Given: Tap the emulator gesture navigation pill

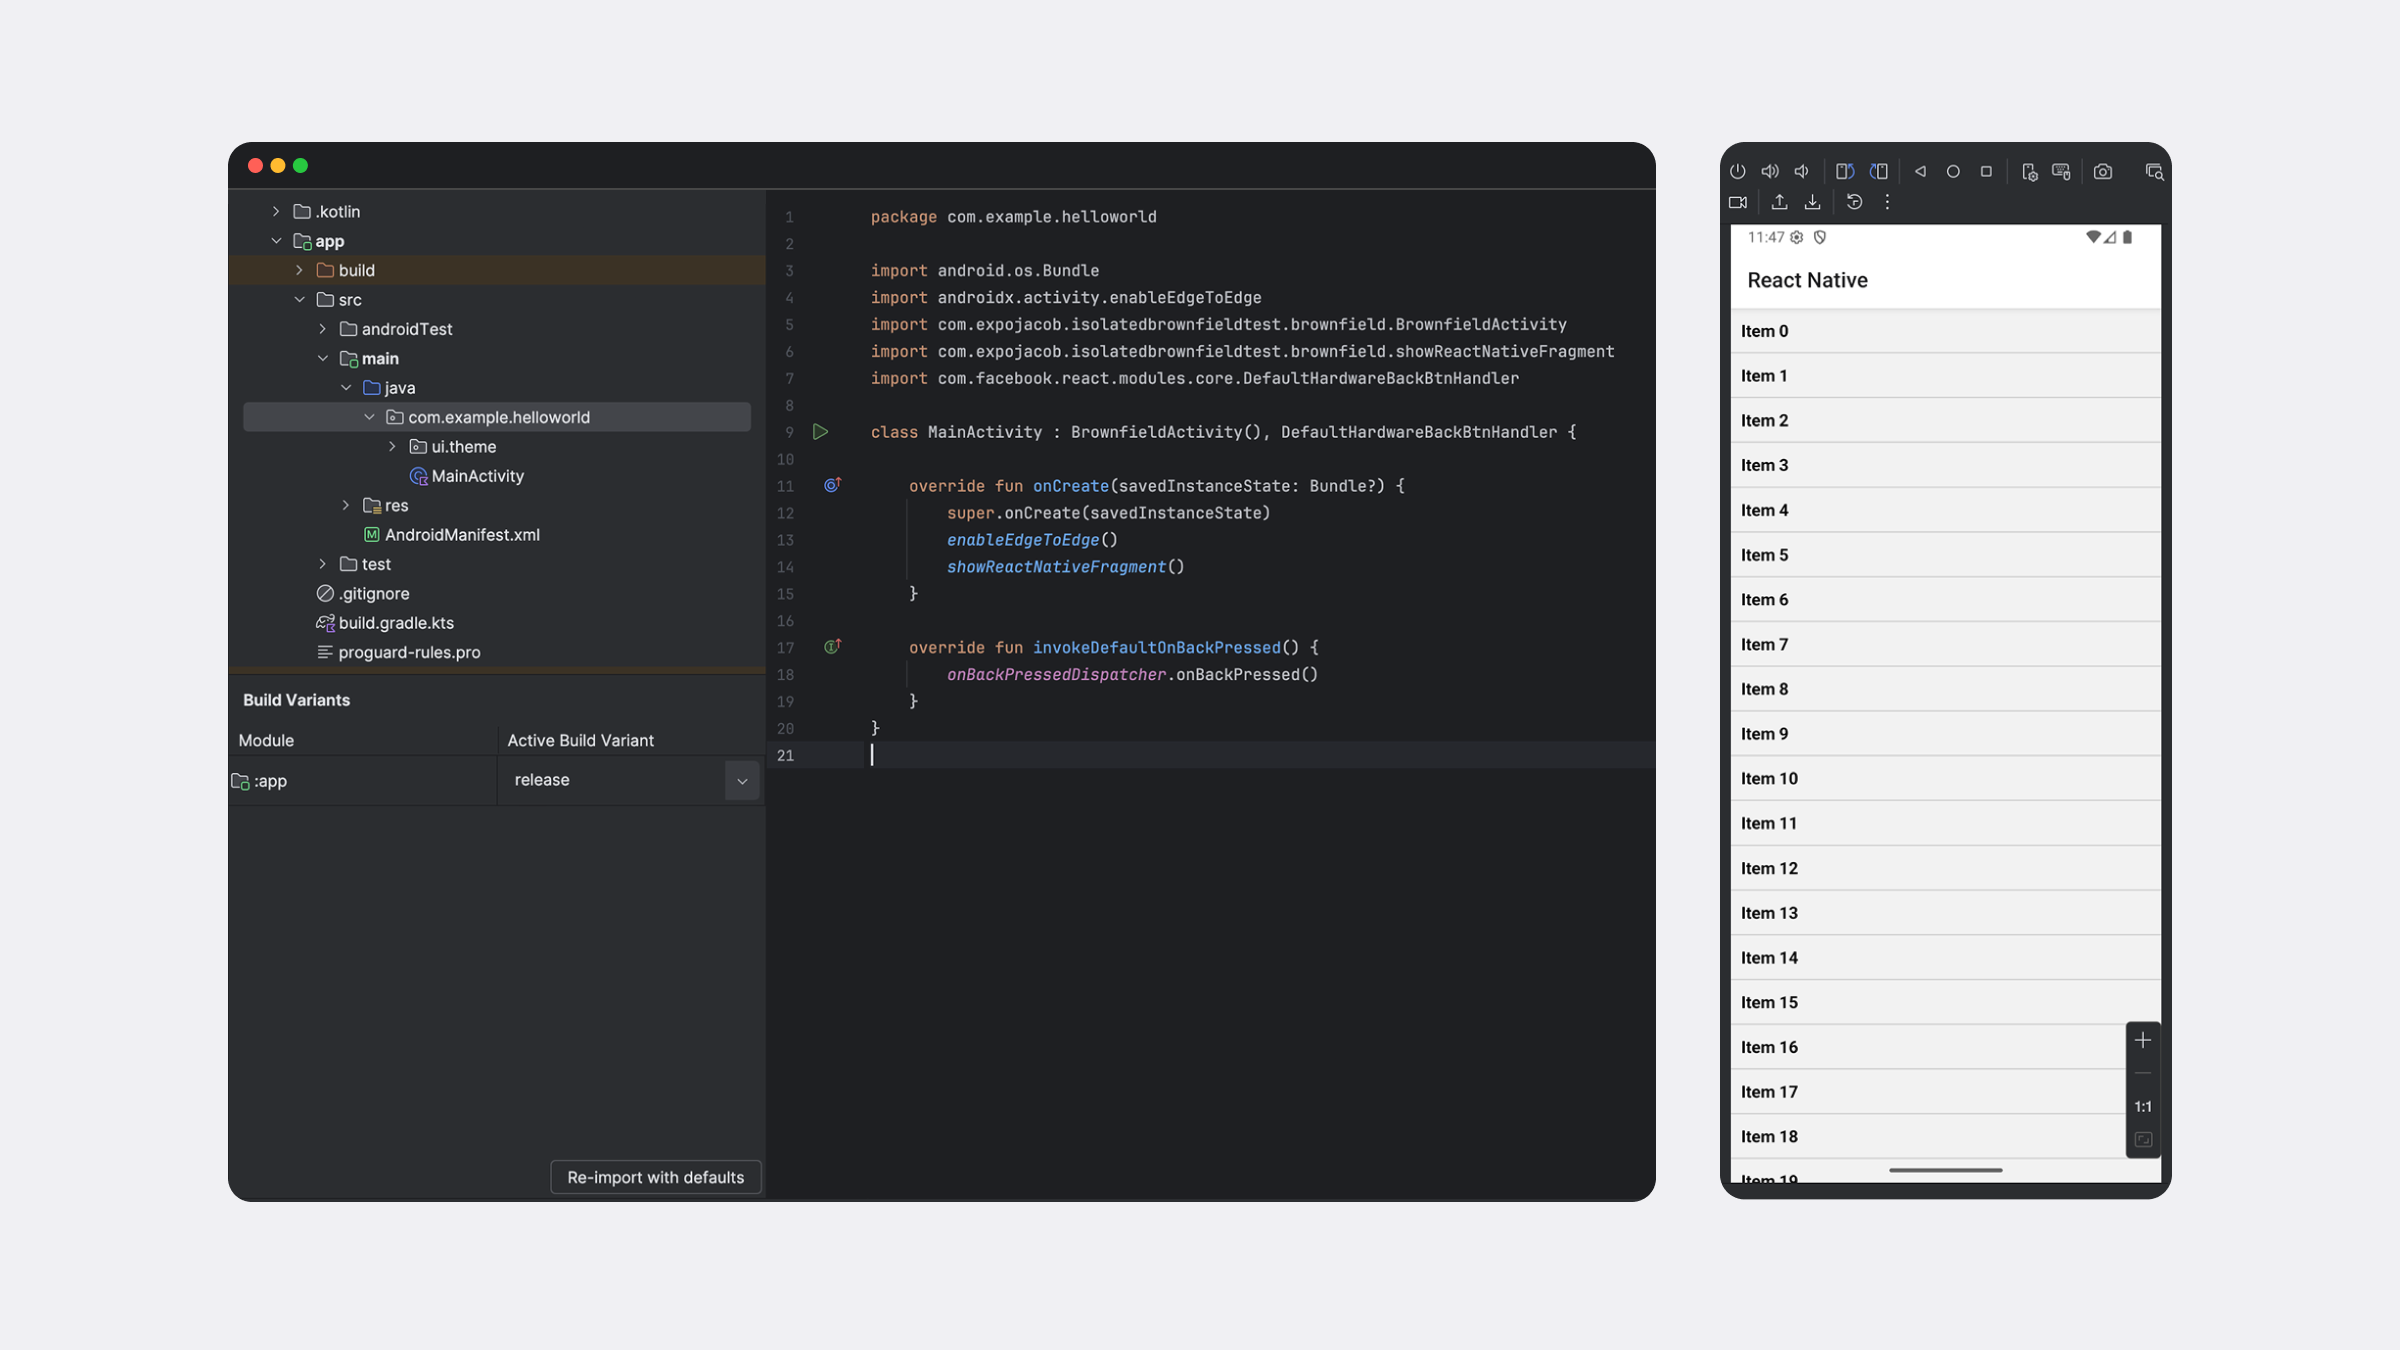Looking at the screenshot, I should click(x=1945, y=1170).
